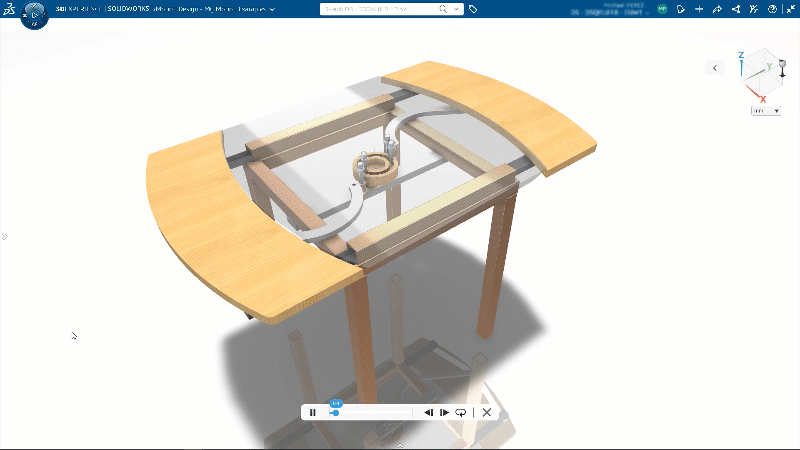Click the animation progress slider handle
Viewport: 800px width, 450px height.
[335, 412]
